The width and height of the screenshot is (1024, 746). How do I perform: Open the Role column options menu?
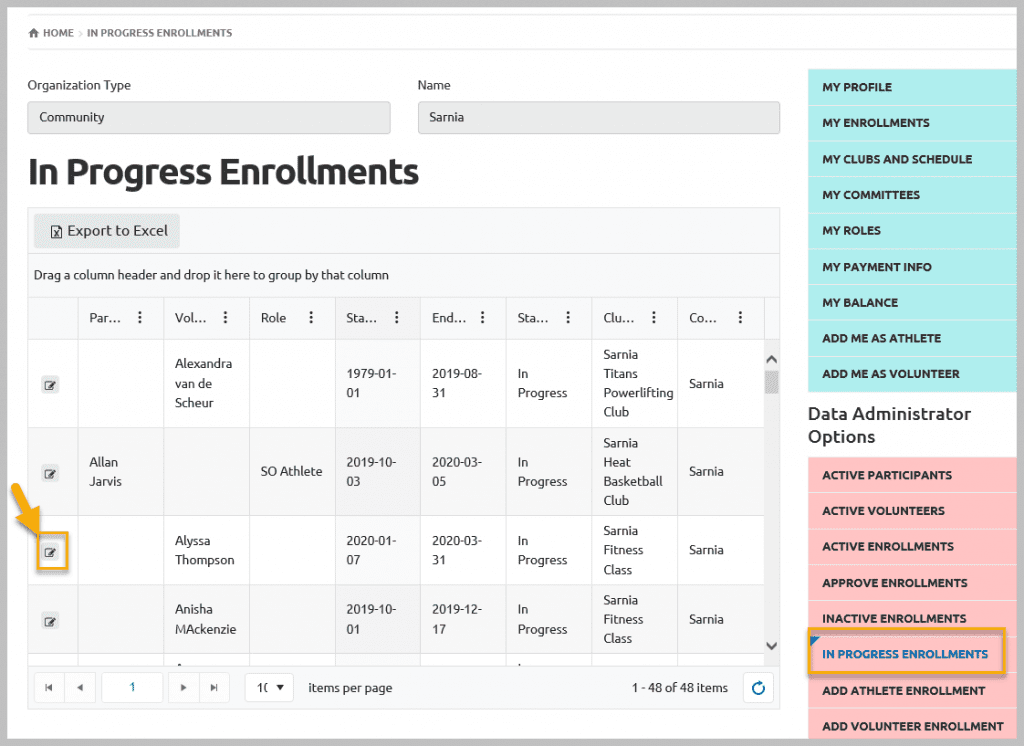[312, 318]
